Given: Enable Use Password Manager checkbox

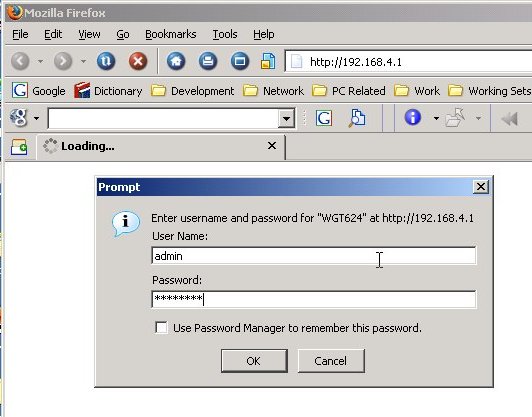Looking at the screenshot, I should [x=161, y=328].
